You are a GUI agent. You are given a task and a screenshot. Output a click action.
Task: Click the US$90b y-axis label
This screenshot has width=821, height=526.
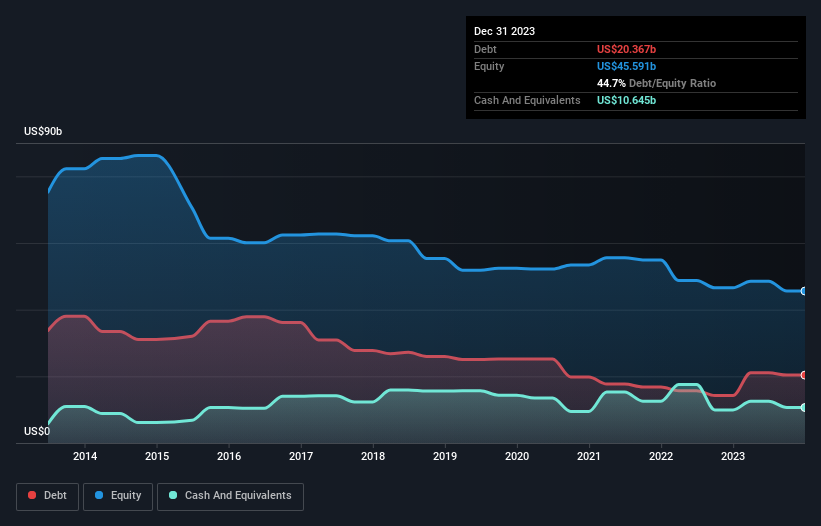(x=43, y=131)
